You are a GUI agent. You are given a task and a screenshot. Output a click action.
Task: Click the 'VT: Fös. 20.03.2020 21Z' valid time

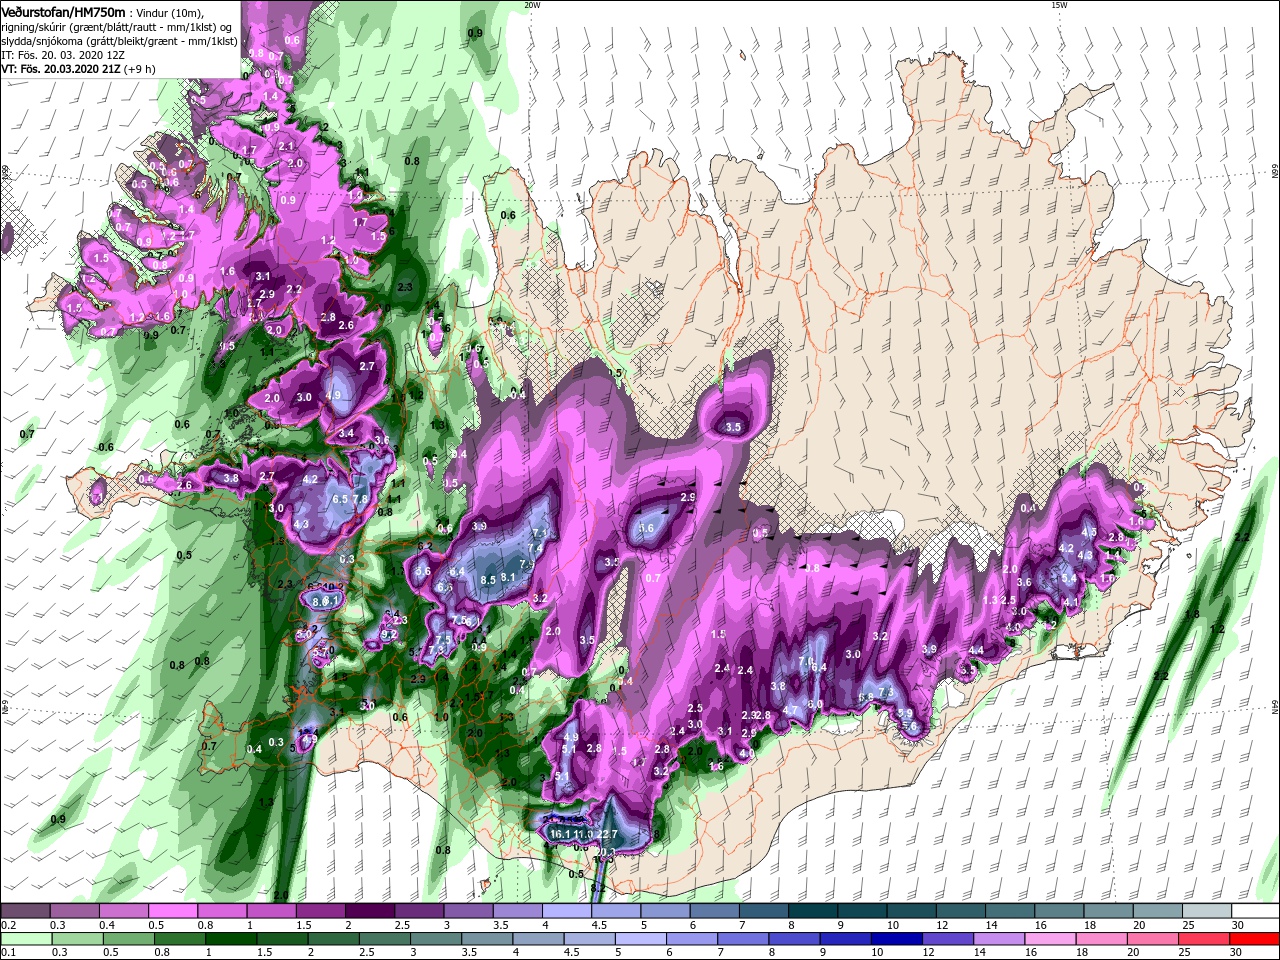(x=61, y=69)
